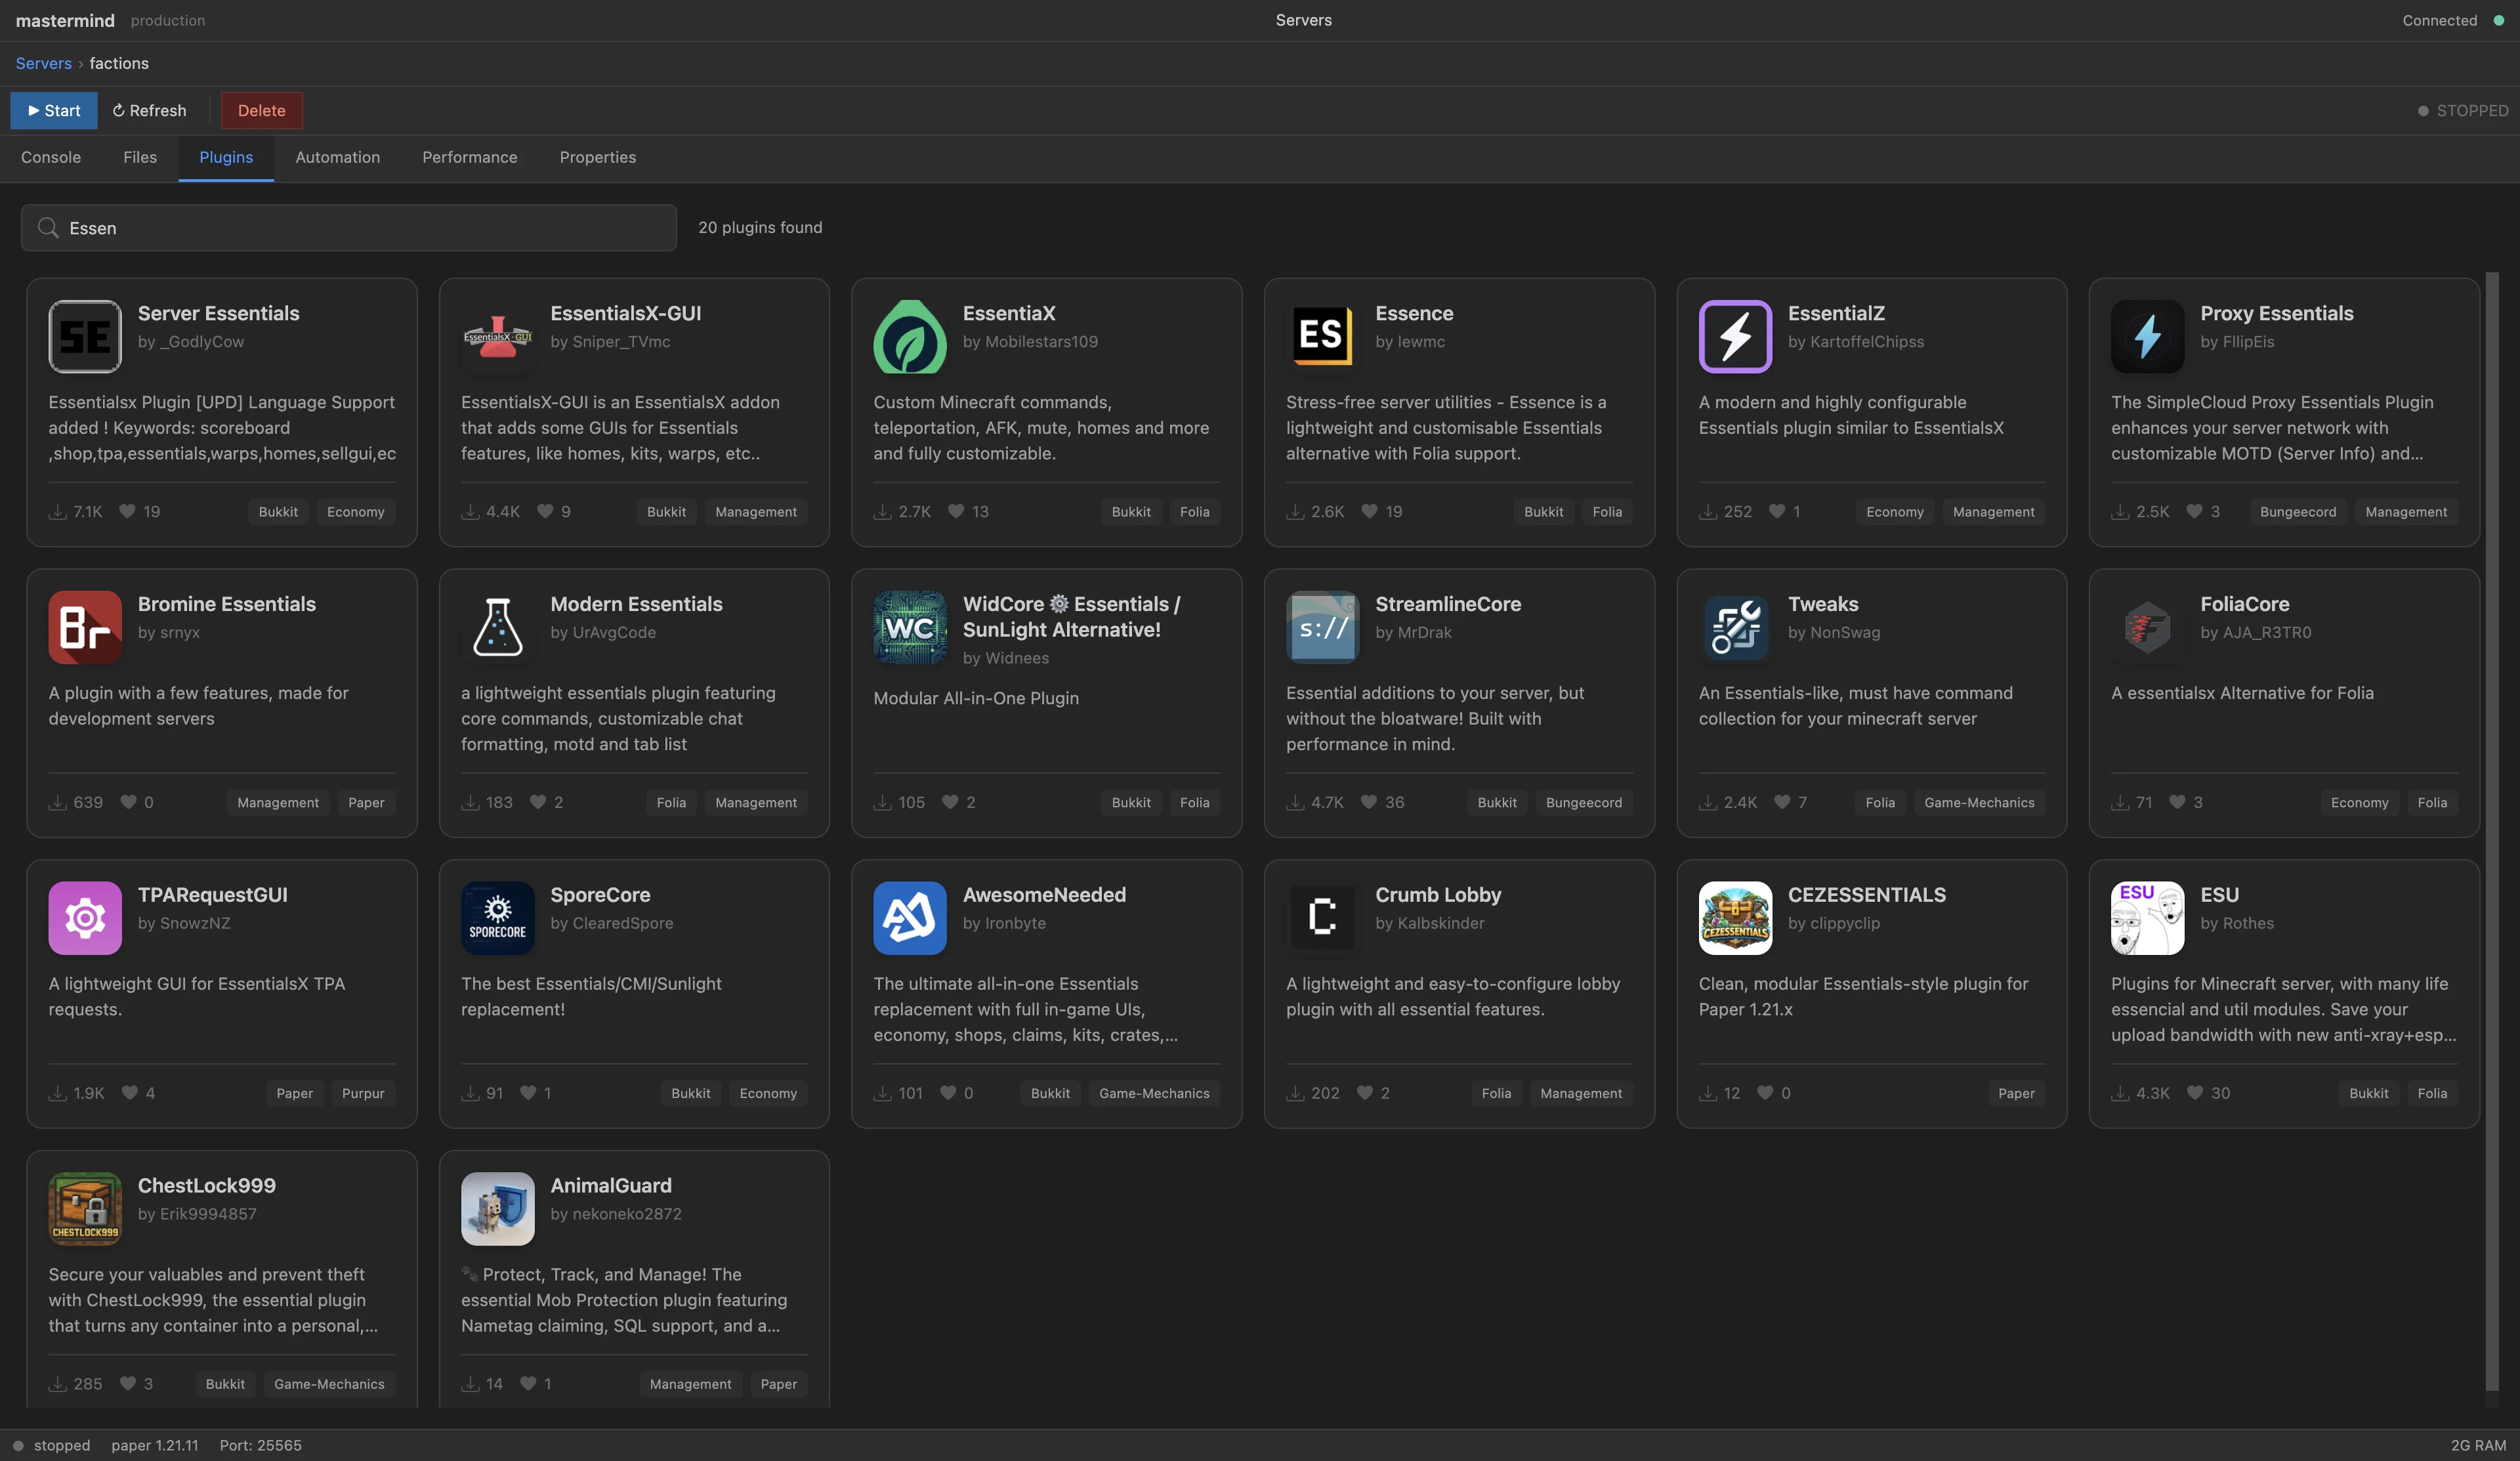The height and width of the screenshot is (1461, 2520).
Task: Select the FoliaCore hexagon icon
Action: (2147, 627)
